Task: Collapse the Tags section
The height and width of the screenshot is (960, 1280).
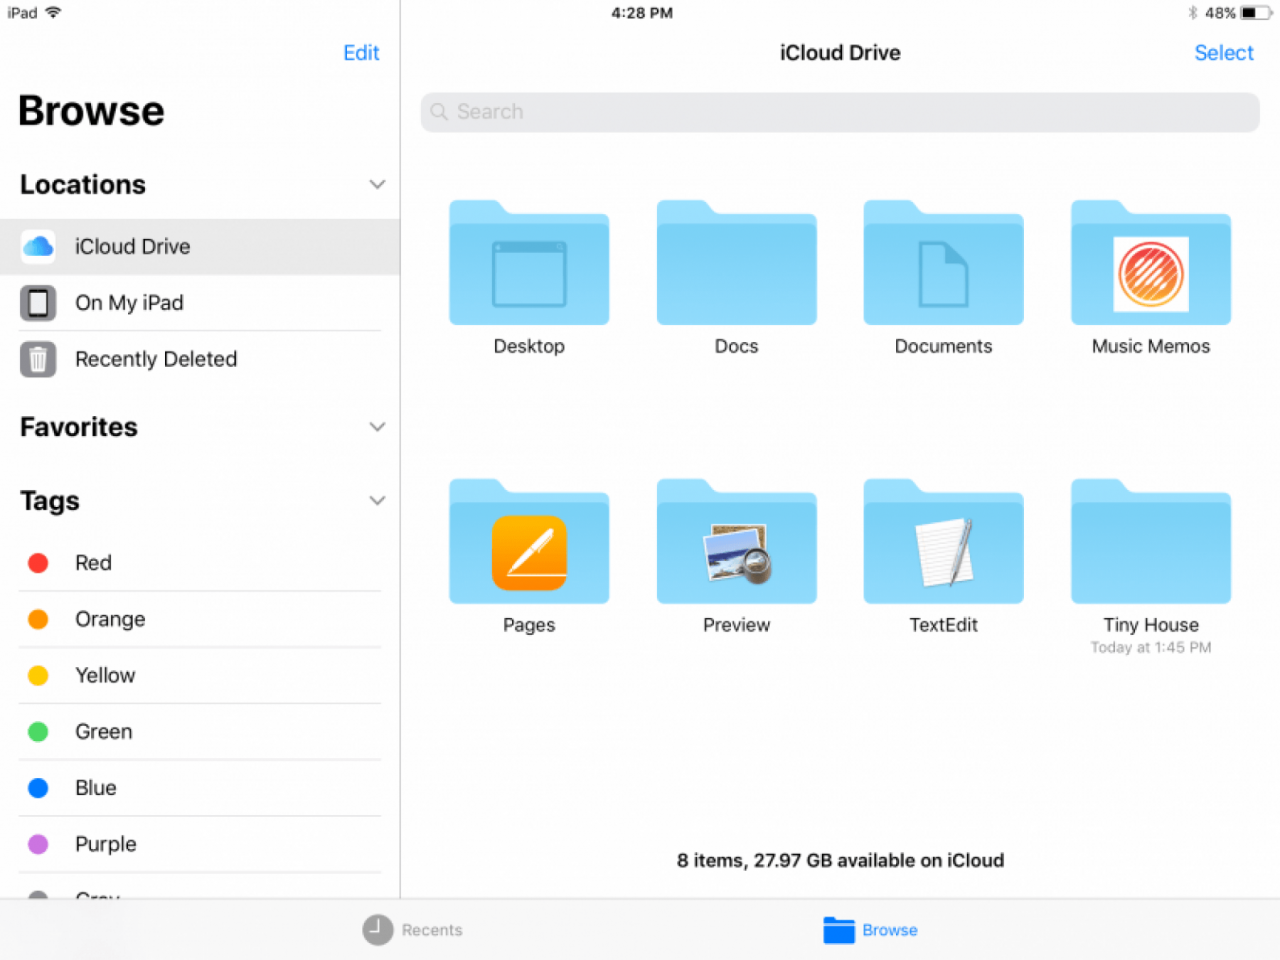Action: click(x=377, y=501)
